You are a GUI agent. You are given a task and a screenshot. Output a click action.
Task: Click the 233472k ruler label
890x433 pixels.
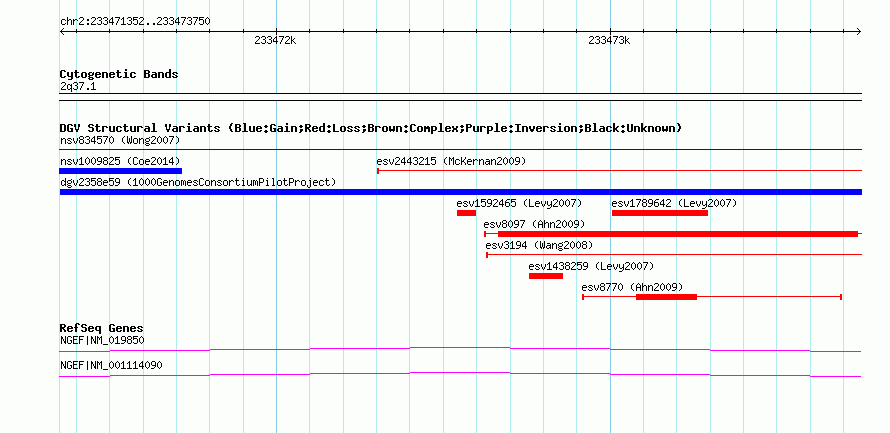pyautogui.click(x=275, y=41)
